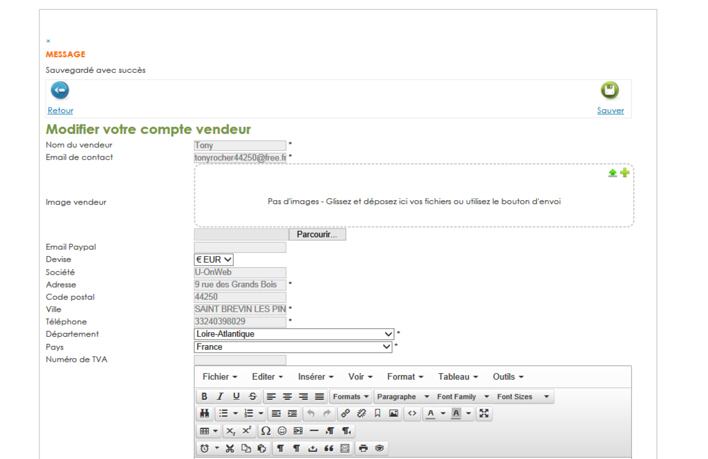The image size is (708, 459).
Task: Apply superscript formatting
Action: (x=247, y=431)
